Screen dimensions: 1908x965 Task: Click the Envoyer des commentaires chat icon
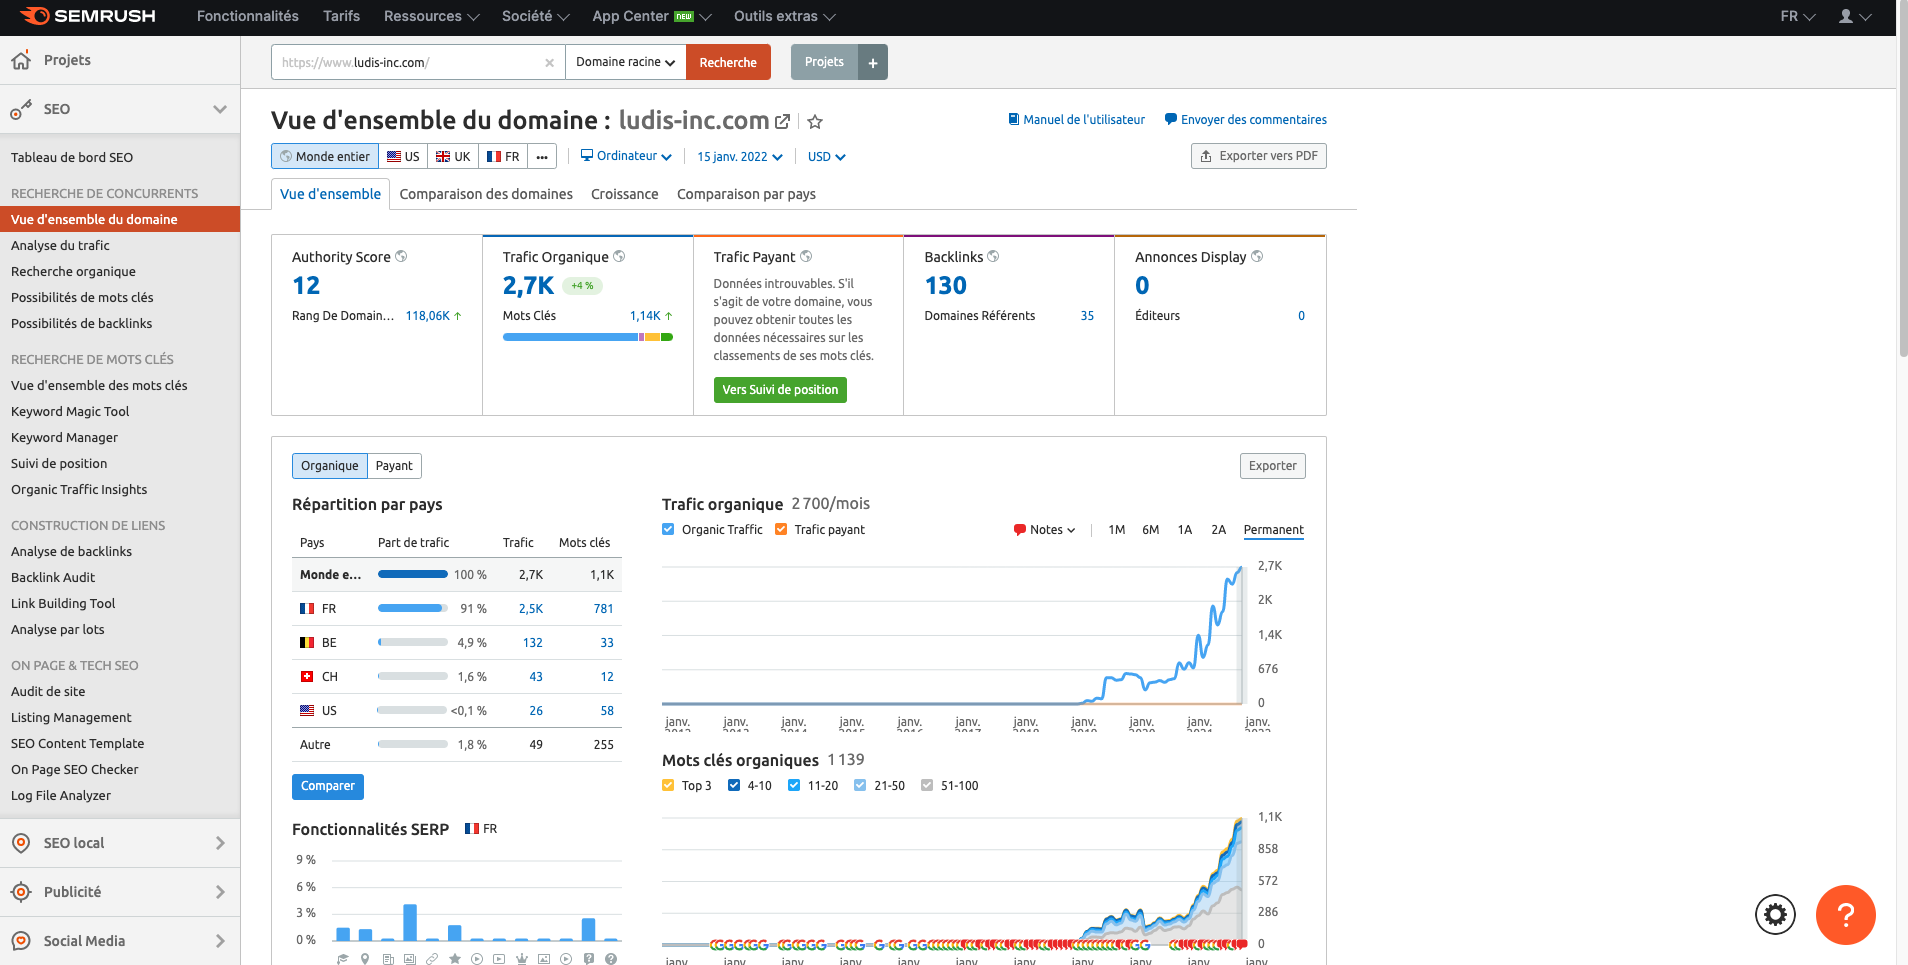coord(1171,120)
